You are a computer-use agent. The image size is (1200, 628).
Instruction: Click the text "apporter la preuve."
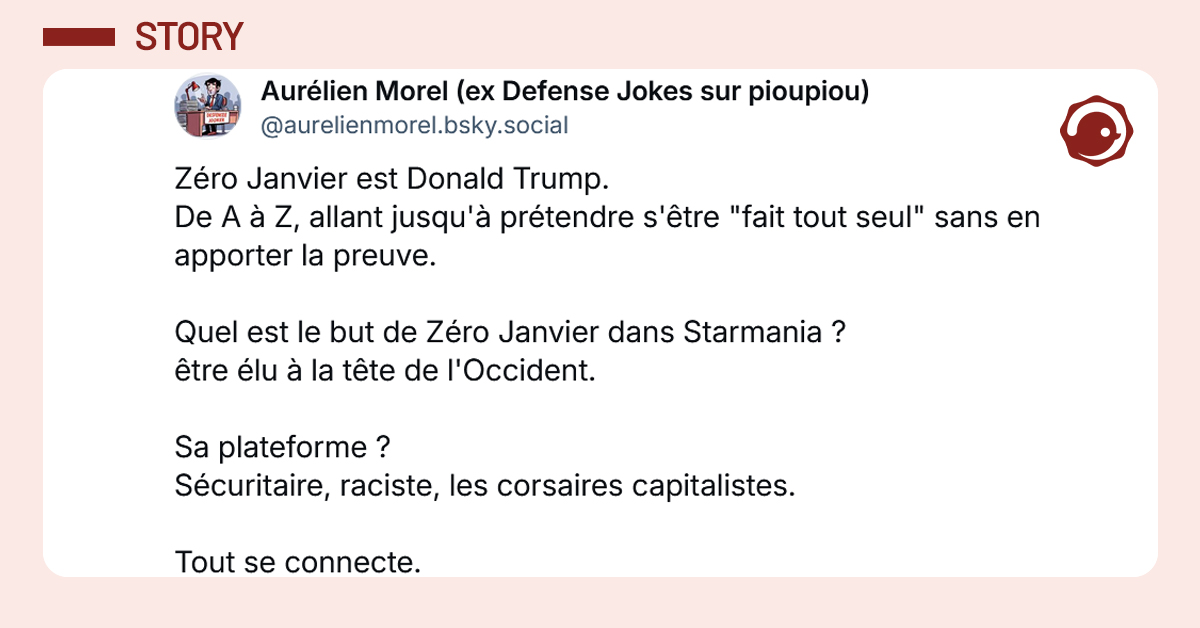pyautogui.click(x=306, y=254)
